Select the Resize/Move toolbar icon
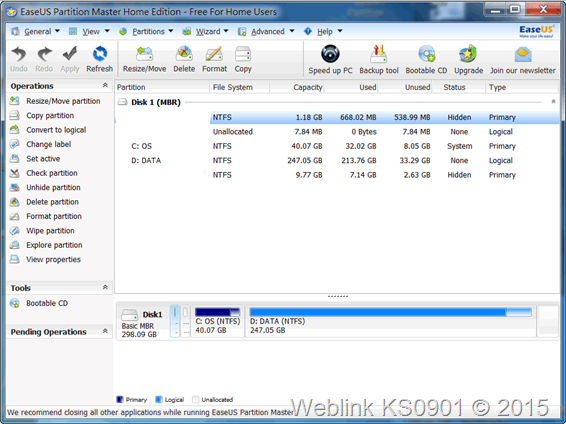Viewport: 566px width, 424px height. tap(144, 60)
